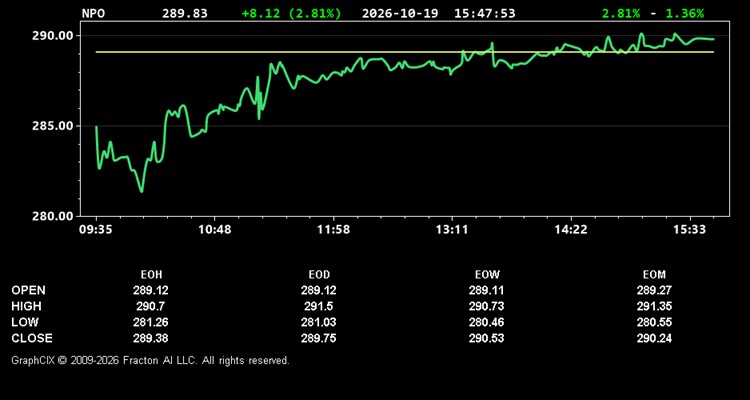Image resolution: width=750 pixels, height=400 pixels.
Task: Click the GraphCIX copyright notice
Action: (x=150, y=360)
